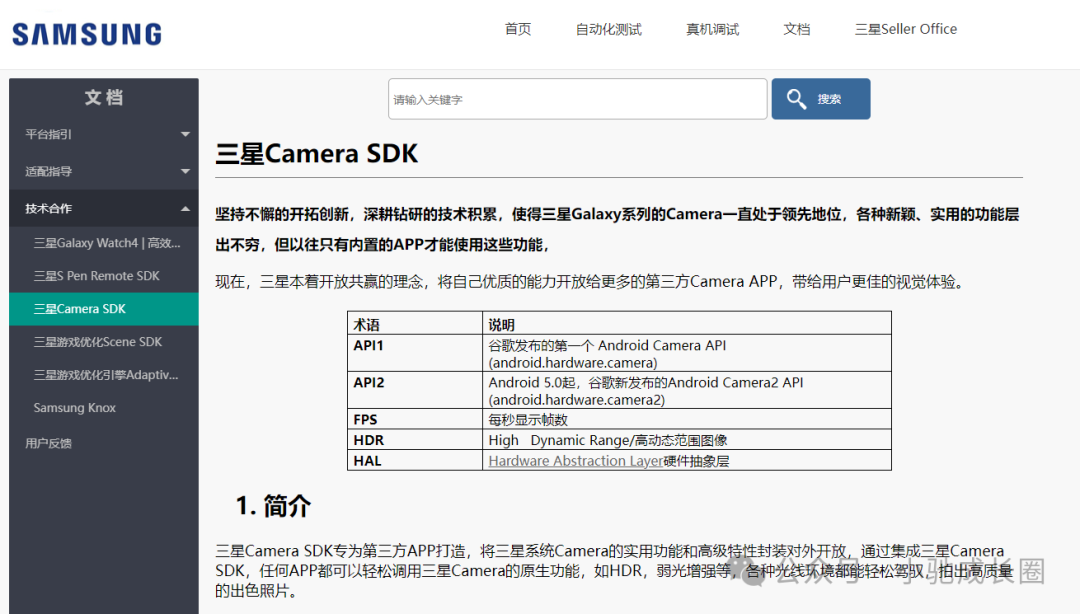Click the API1 table cell
The height and width of the screenshot is (614, 1080).
pyautogui.click(x=415, y=354)
